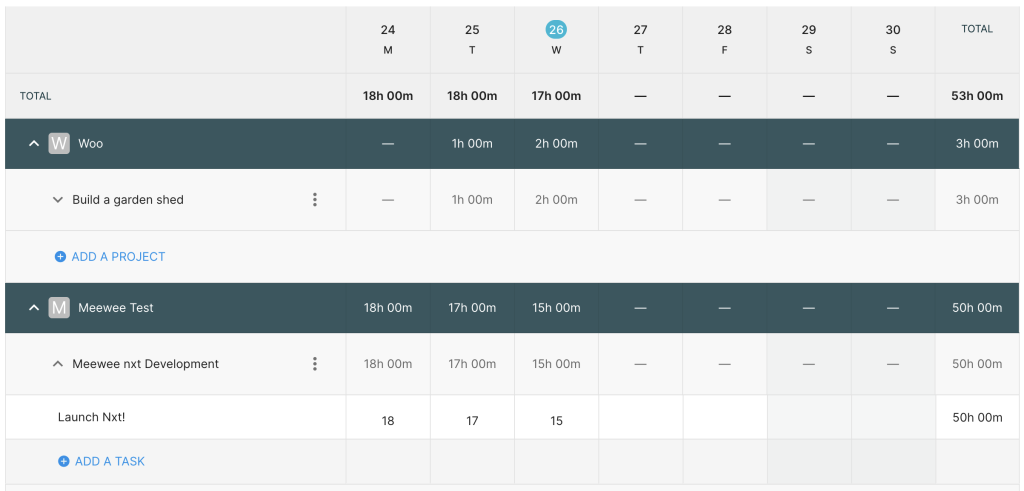Expand the Build a garden shed project

point(58,200)
